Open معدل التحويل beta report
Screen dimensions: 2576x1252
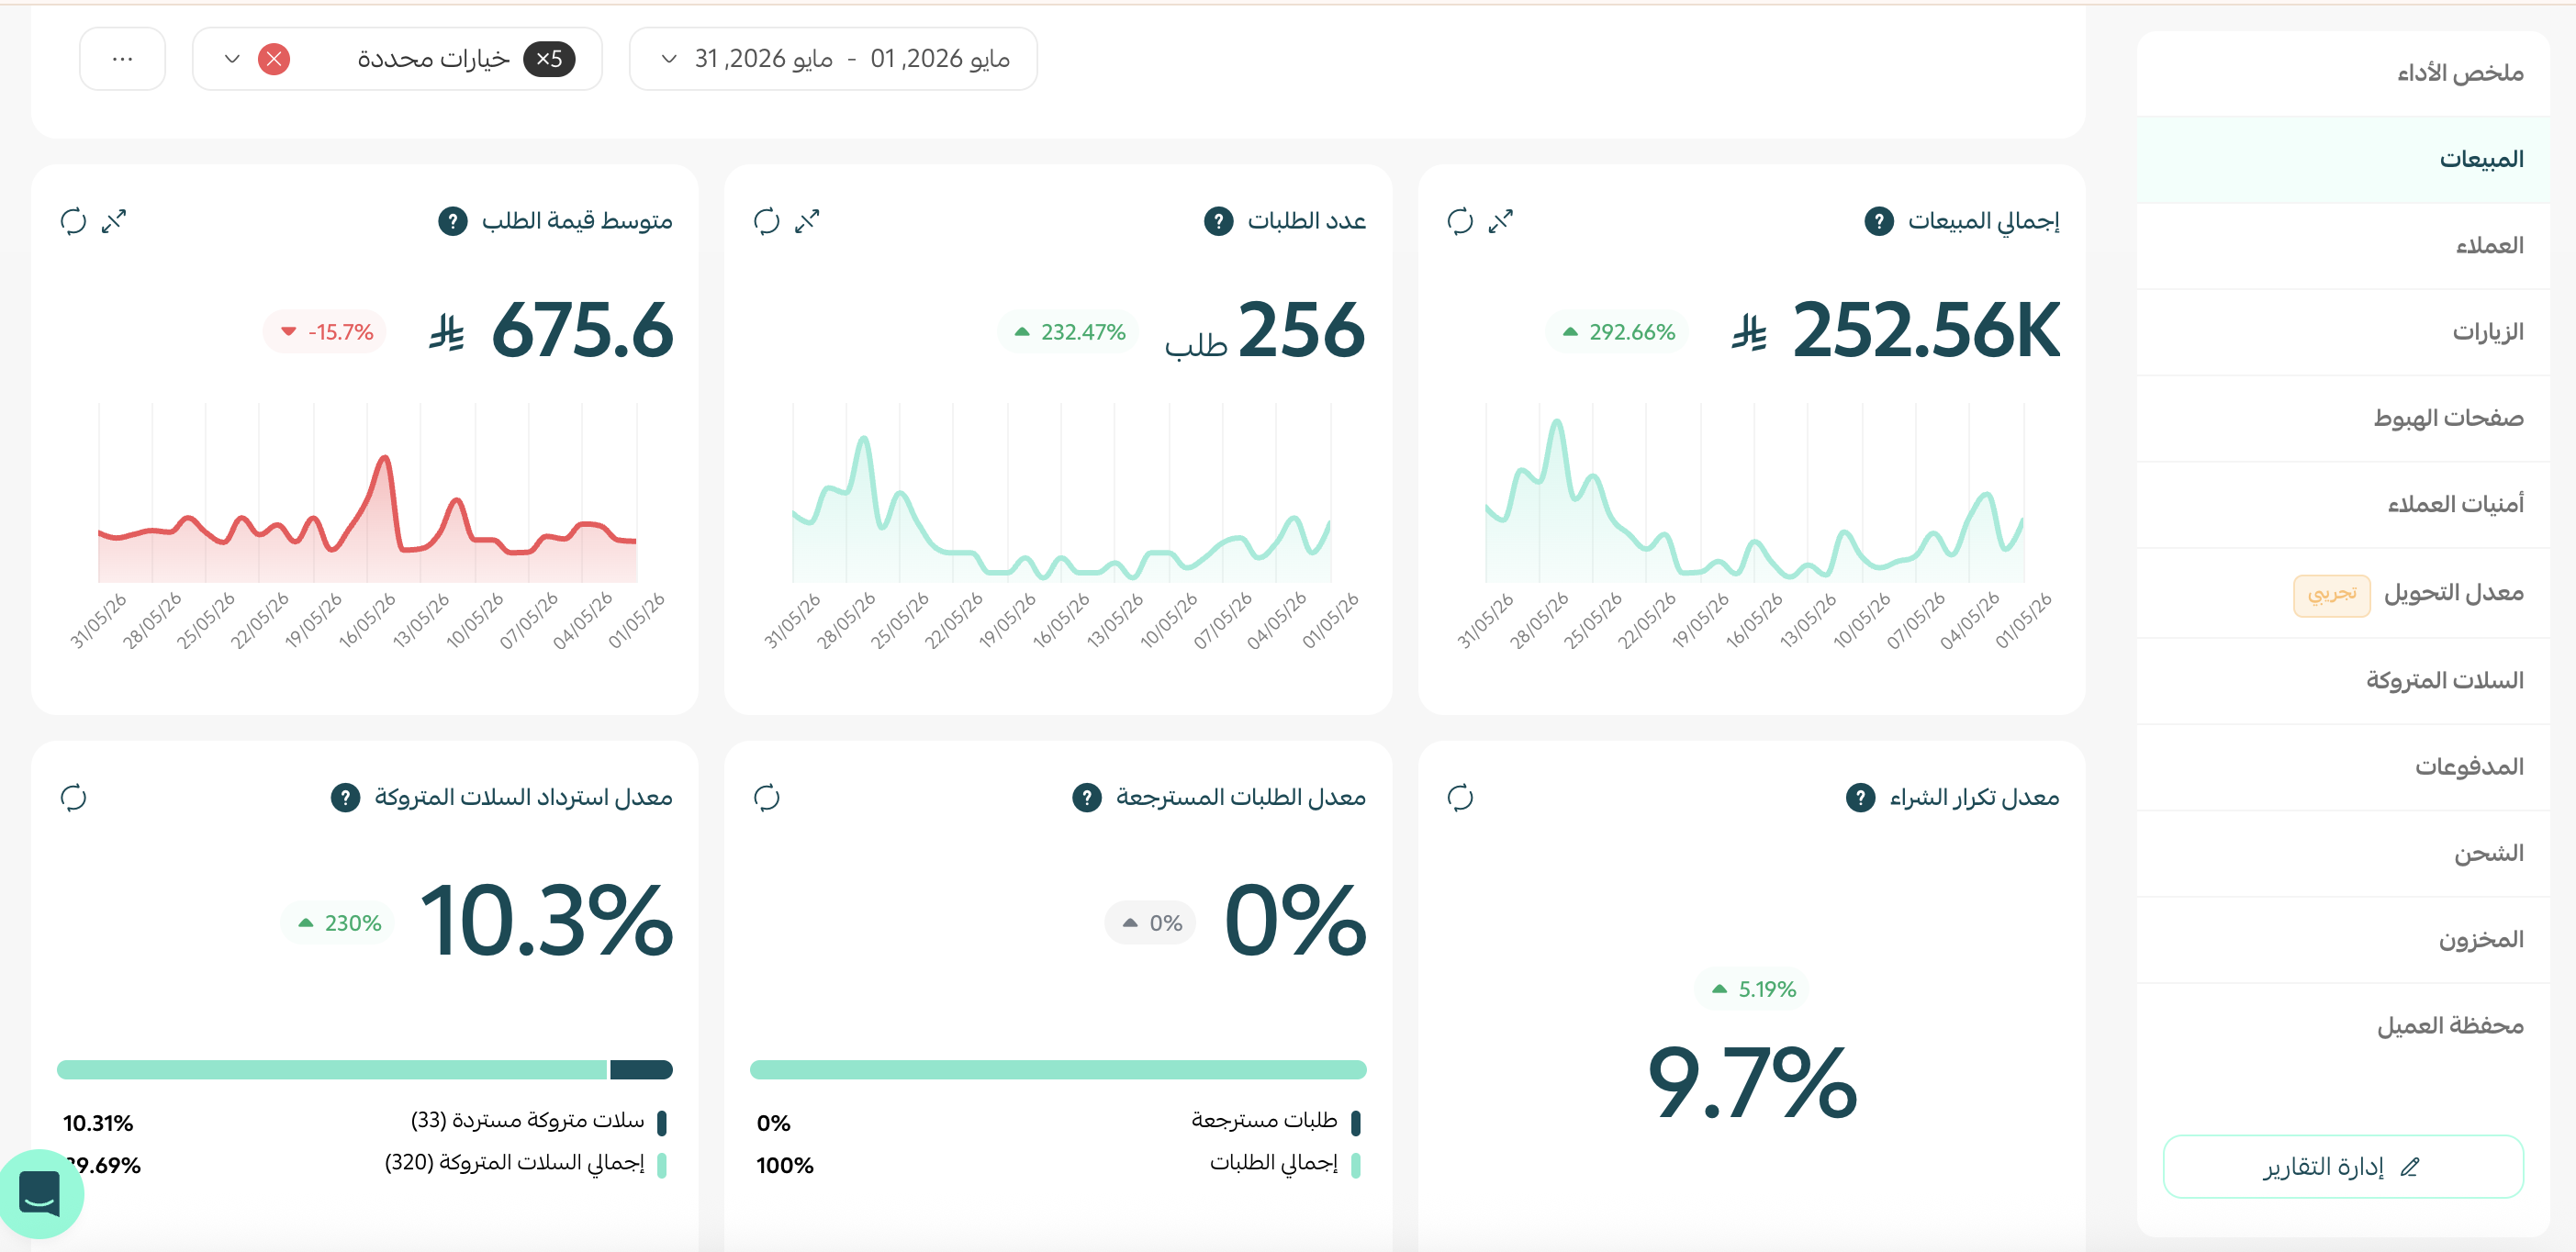coord(2343,593)
